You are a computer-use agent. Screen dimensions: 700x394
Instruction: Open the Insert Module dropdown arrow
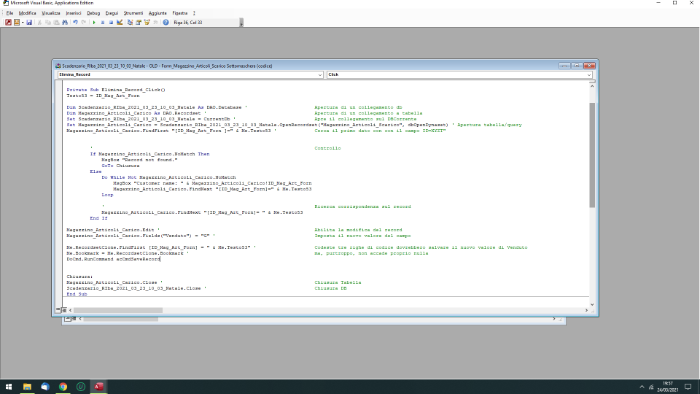tap(22, 22)
